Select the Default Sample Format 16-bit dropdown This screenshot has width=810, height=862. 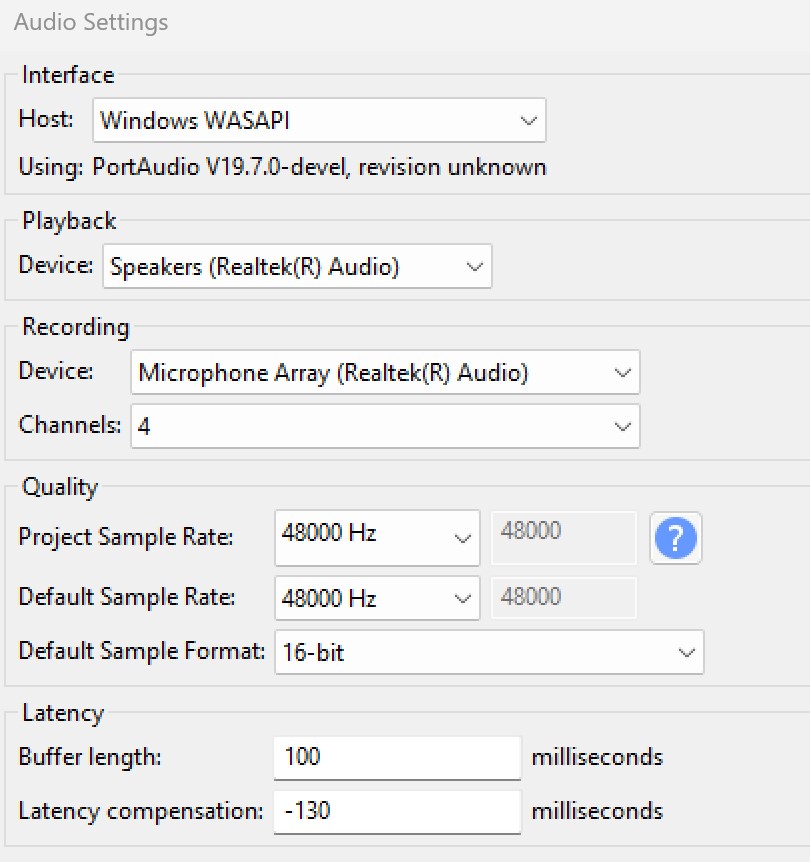(x=488, y=652)
